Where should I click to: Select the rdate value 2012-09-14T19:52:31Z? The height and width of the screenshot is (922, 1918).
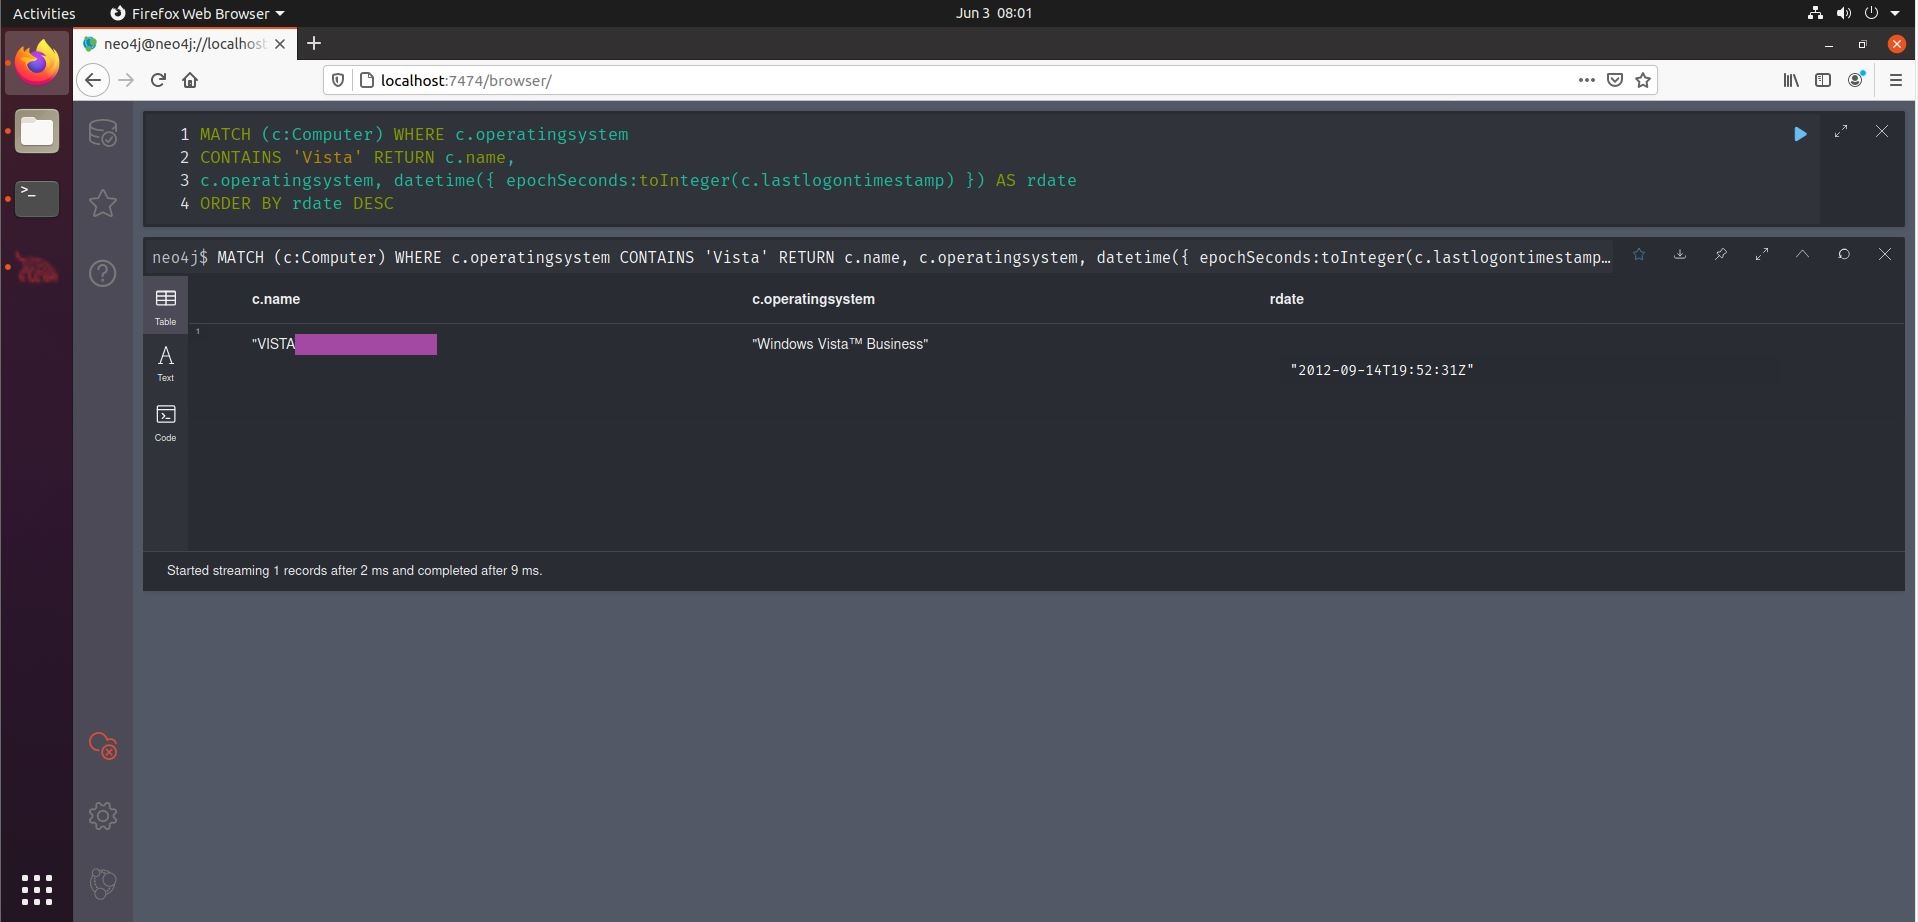(1382, 370)
